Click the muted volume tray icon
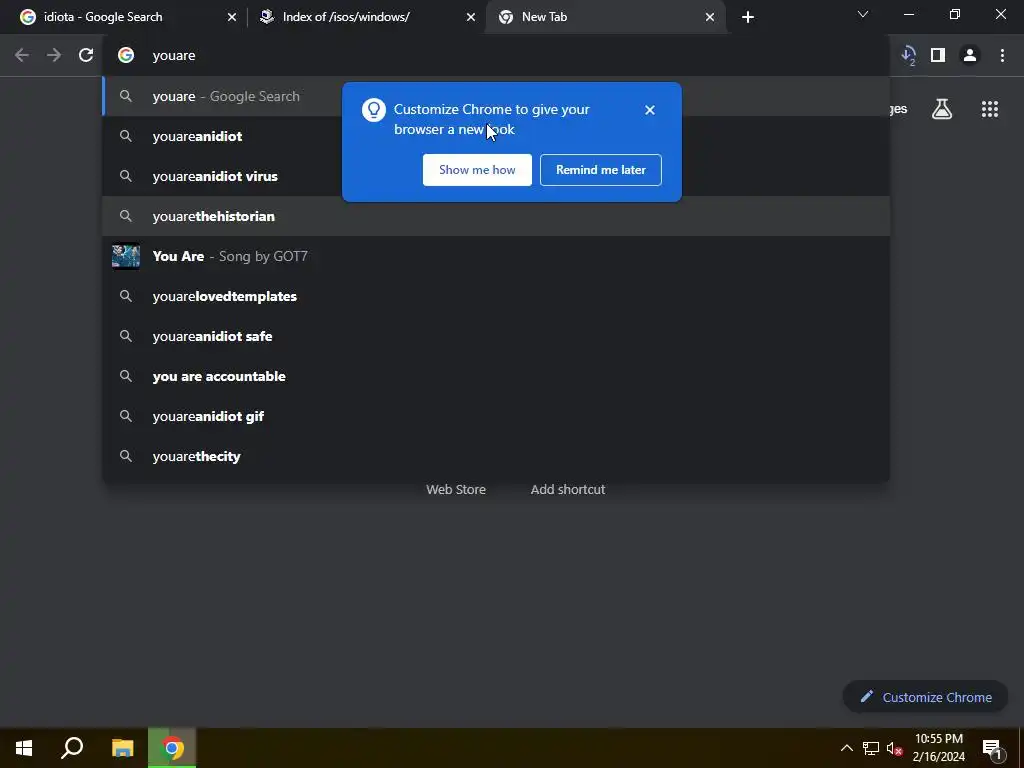The image size is (1024, 768). click(895, 748)
